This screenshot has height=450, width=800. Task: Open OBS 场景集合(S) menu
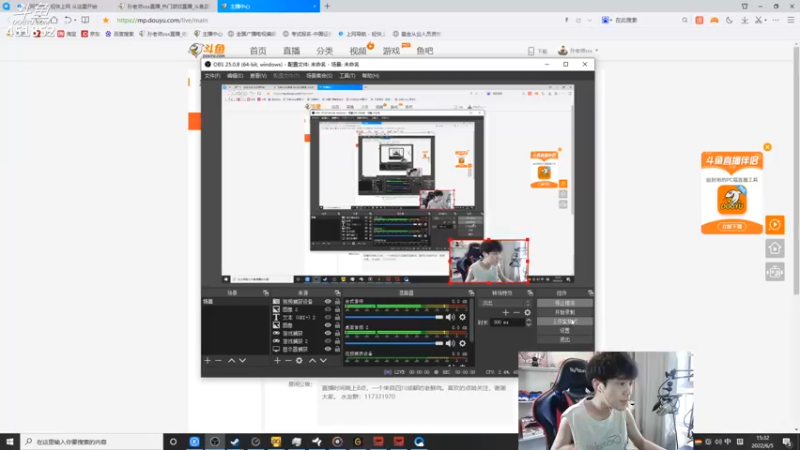pos(319,76)
